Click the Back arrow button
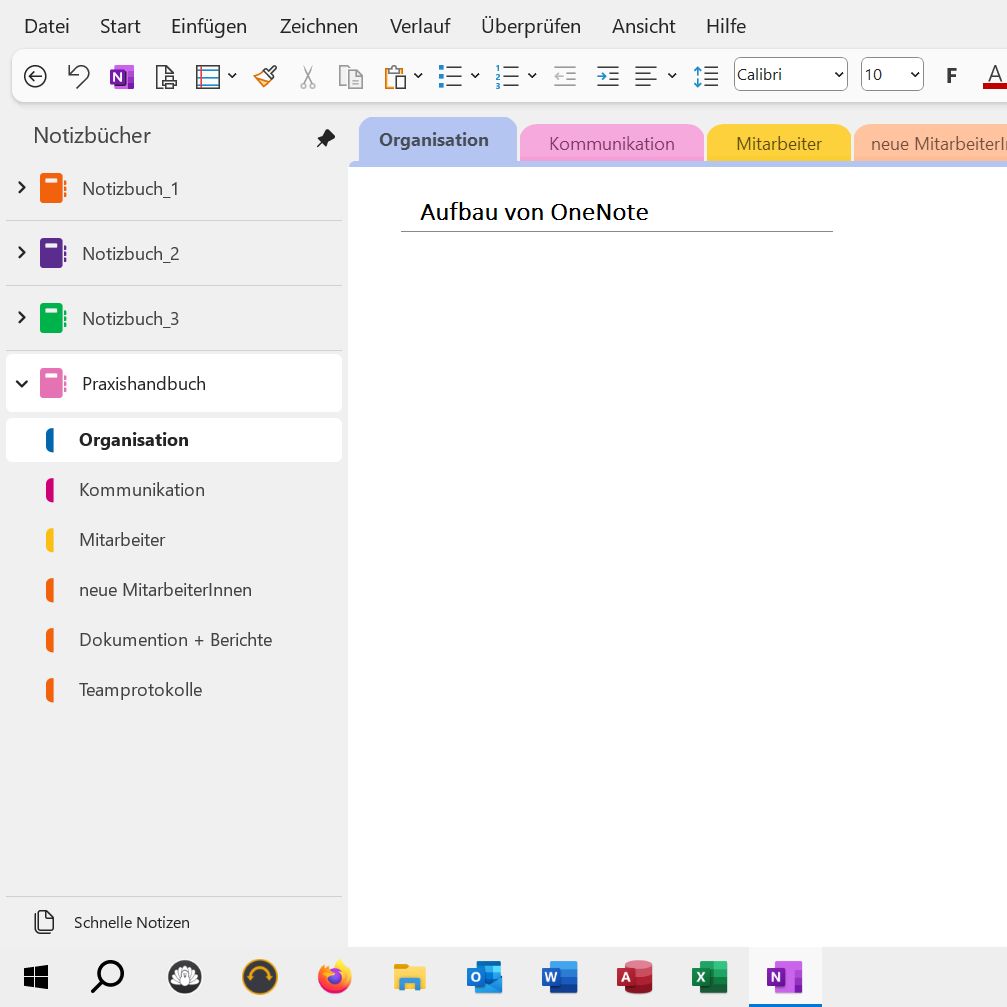1007x1007 pixels. pos(35,76)
